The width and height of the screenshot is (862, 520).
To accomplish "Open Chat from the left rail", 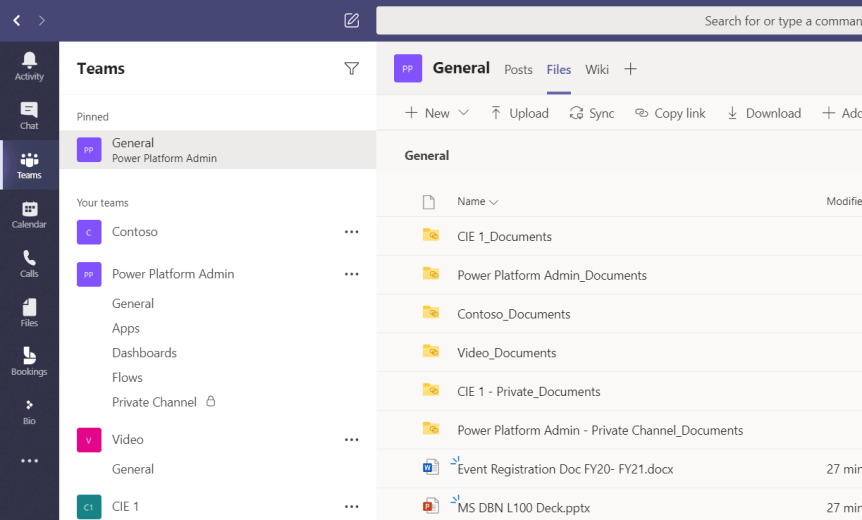I will pos(29,116).
